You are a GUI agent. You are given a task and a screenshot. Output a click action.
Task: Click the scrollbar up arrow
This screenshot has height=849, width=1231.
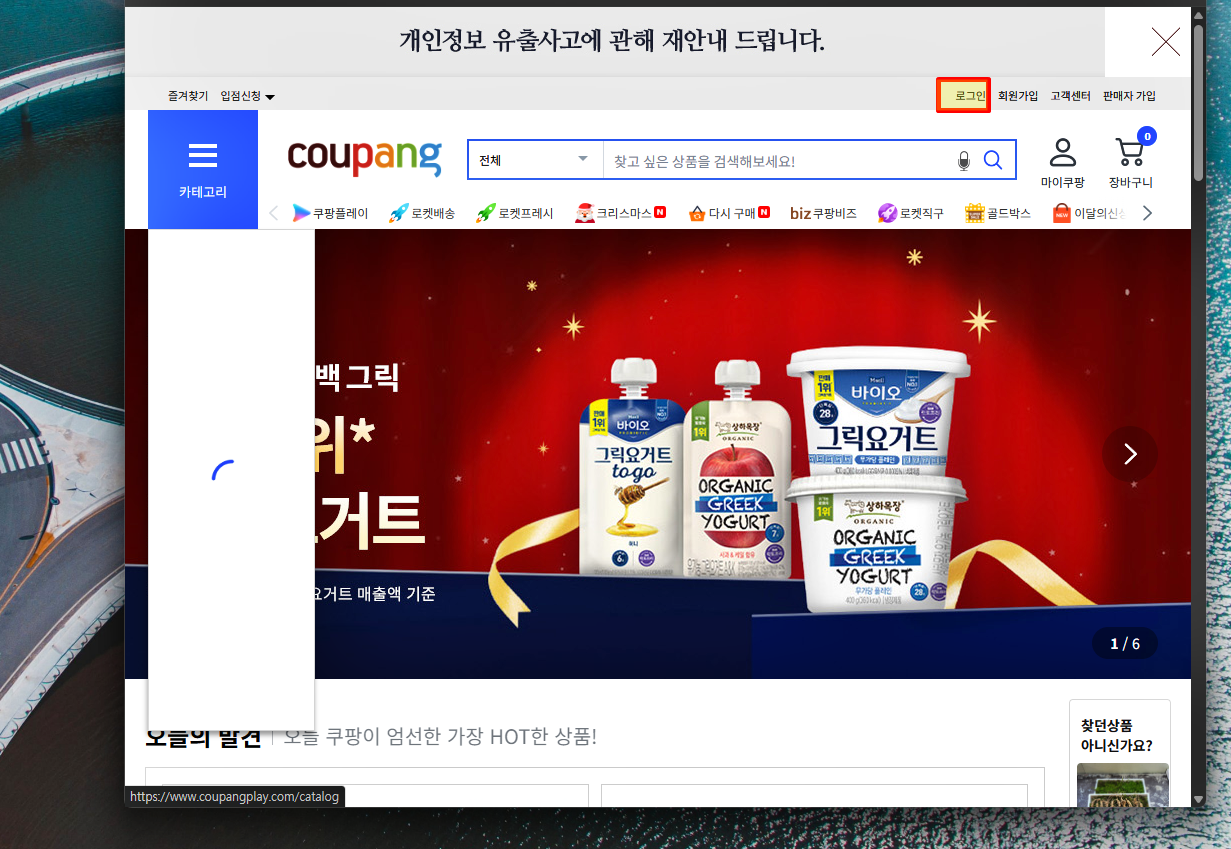(1198, 15)
